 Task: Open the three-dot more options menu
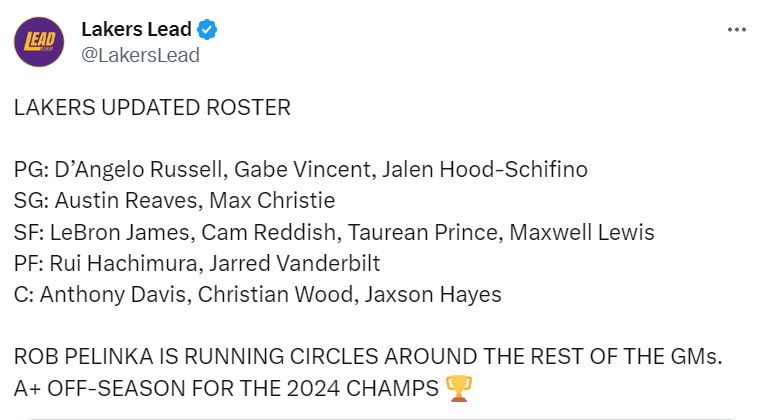pyautogui.click(x=737, y=30)
